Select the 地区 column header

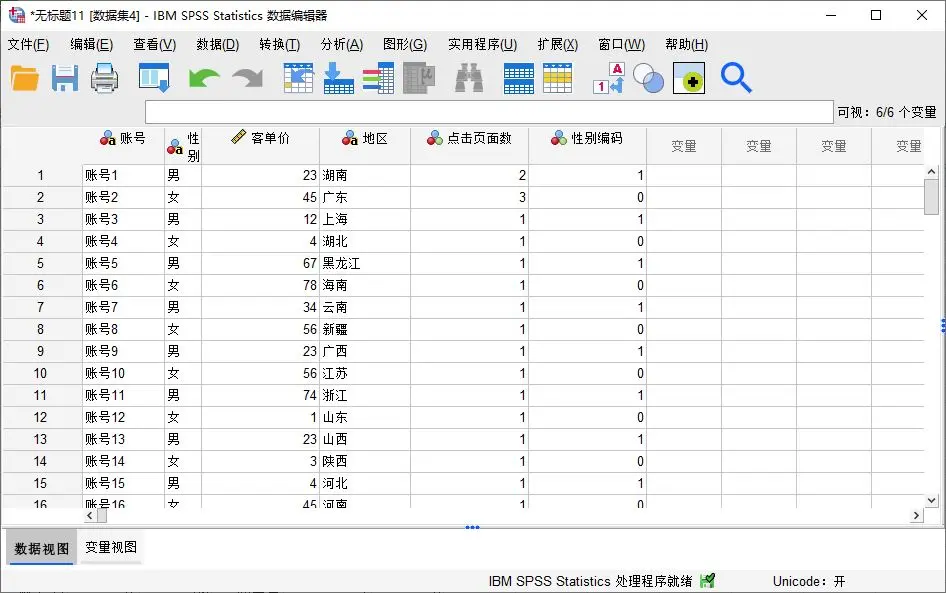[365, 146]
